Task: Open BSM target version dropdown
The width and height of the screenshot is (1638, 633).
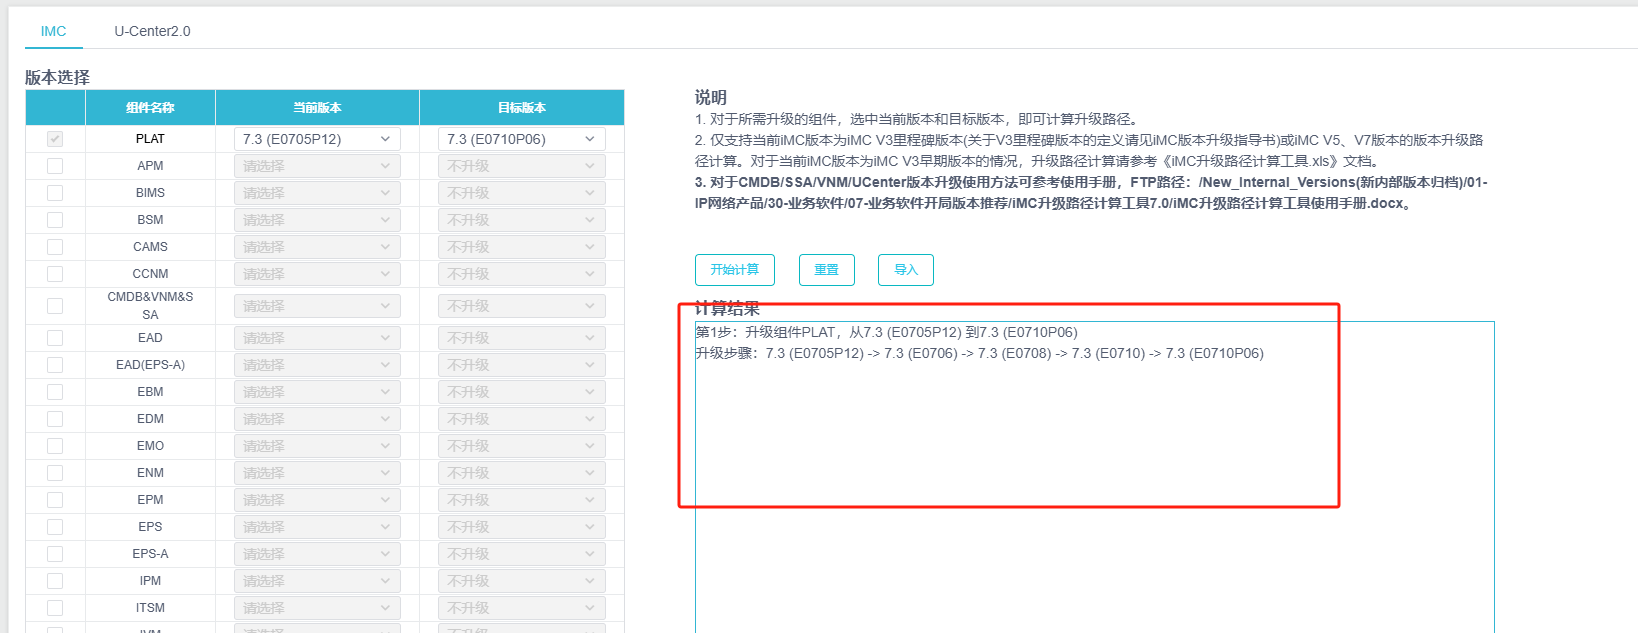Action: (x=521, y=220)
